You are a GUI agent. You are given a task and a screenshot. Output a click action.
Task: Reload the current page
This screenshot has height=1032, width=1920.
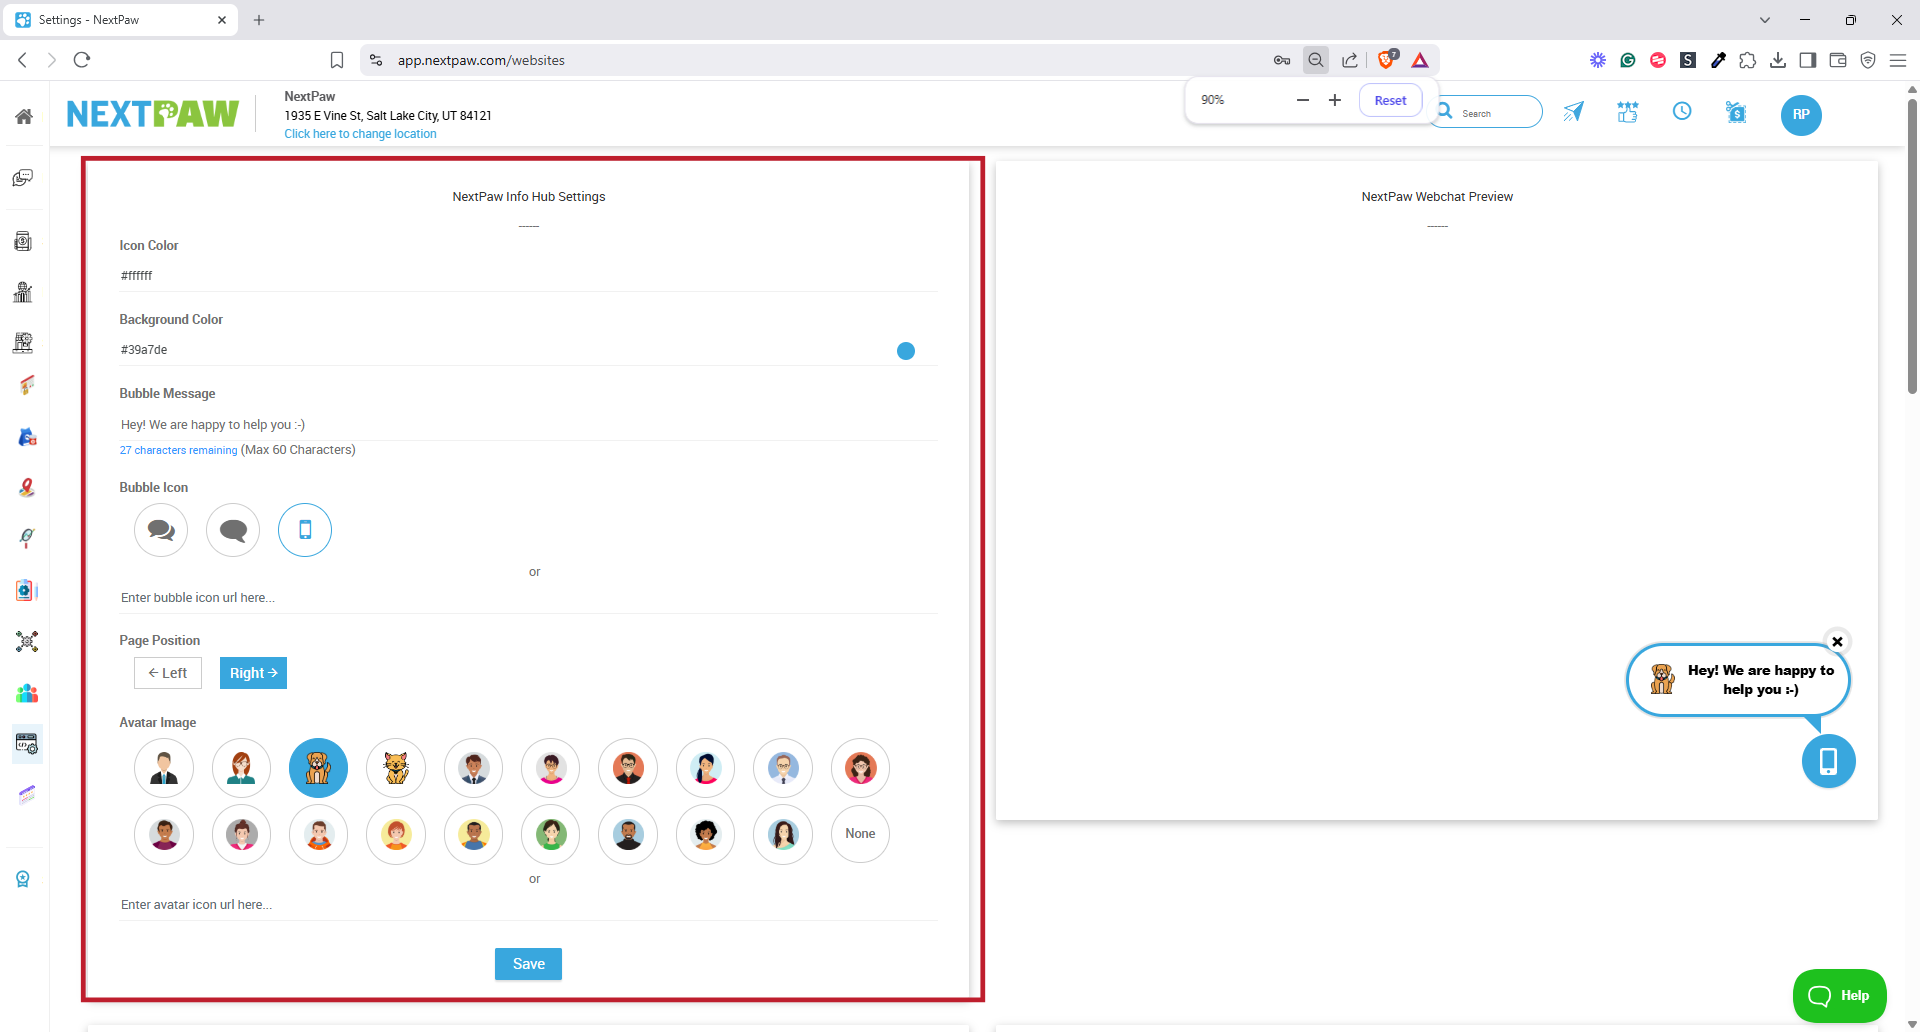click(82, 60)
